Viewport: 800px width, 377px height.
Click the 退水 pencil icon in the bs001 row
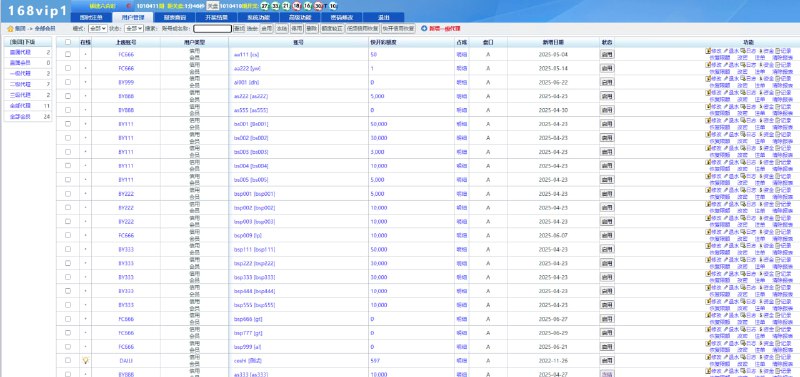click(726, 120)
